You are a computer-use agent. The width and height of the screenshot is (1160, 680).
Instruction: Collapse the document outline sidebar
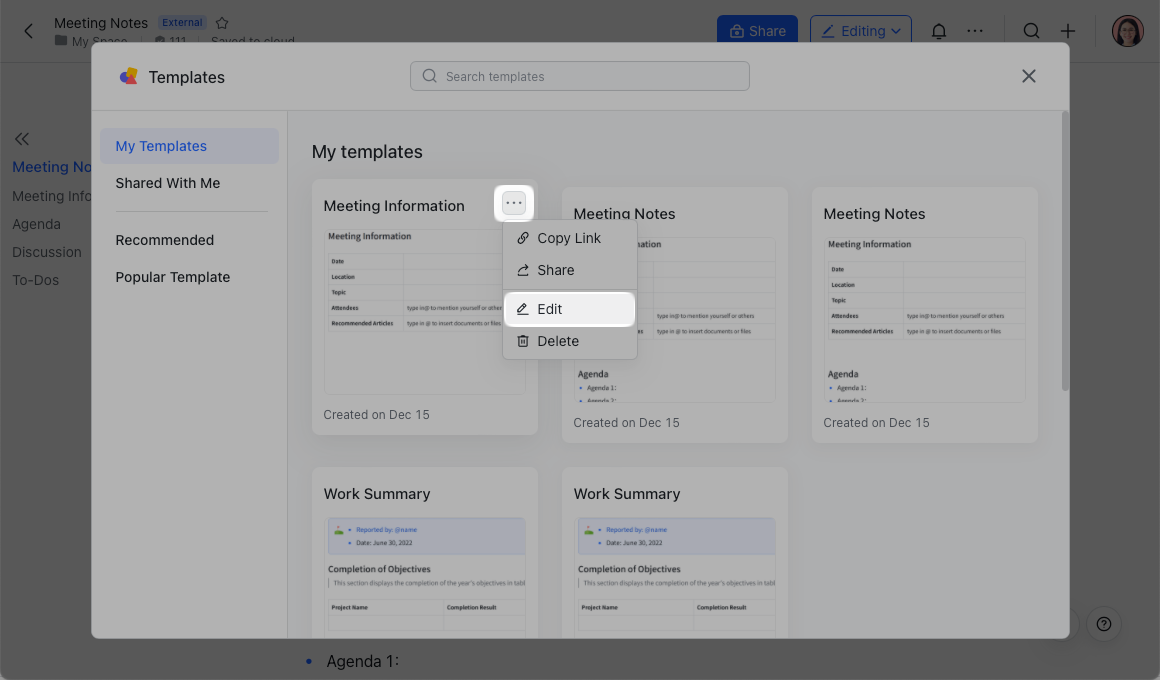[x=22, y=139]
